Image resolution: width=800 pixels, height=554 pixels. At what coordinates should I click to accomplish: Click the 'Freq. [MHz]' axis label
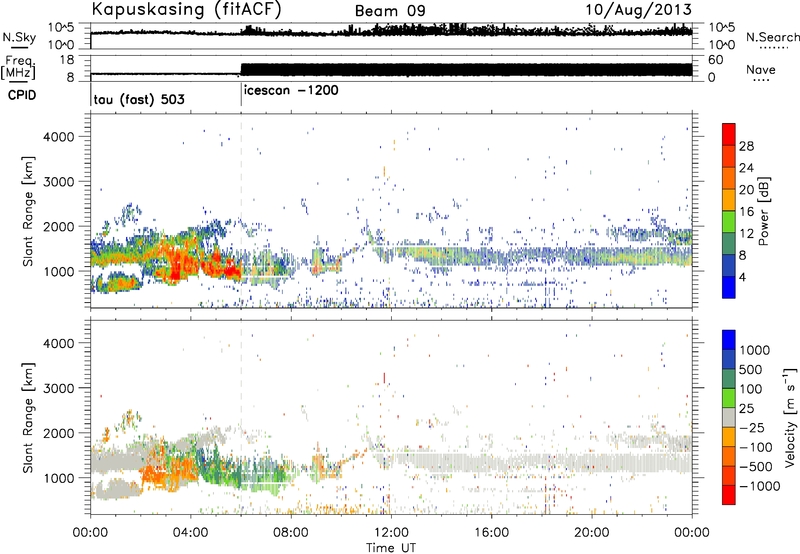[18, 68]
